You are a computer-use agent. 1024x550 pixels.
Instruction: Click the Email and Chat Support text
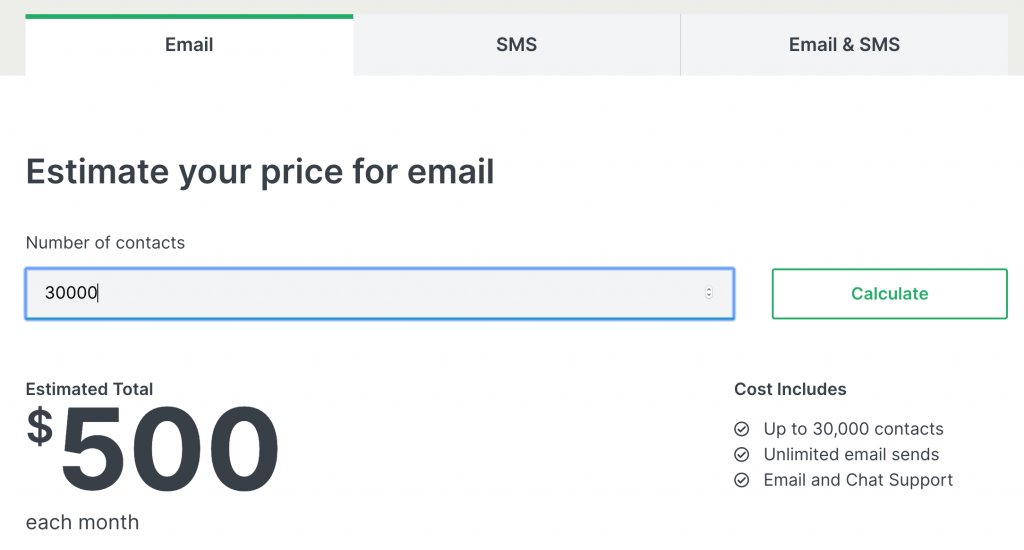click(858, 480)
